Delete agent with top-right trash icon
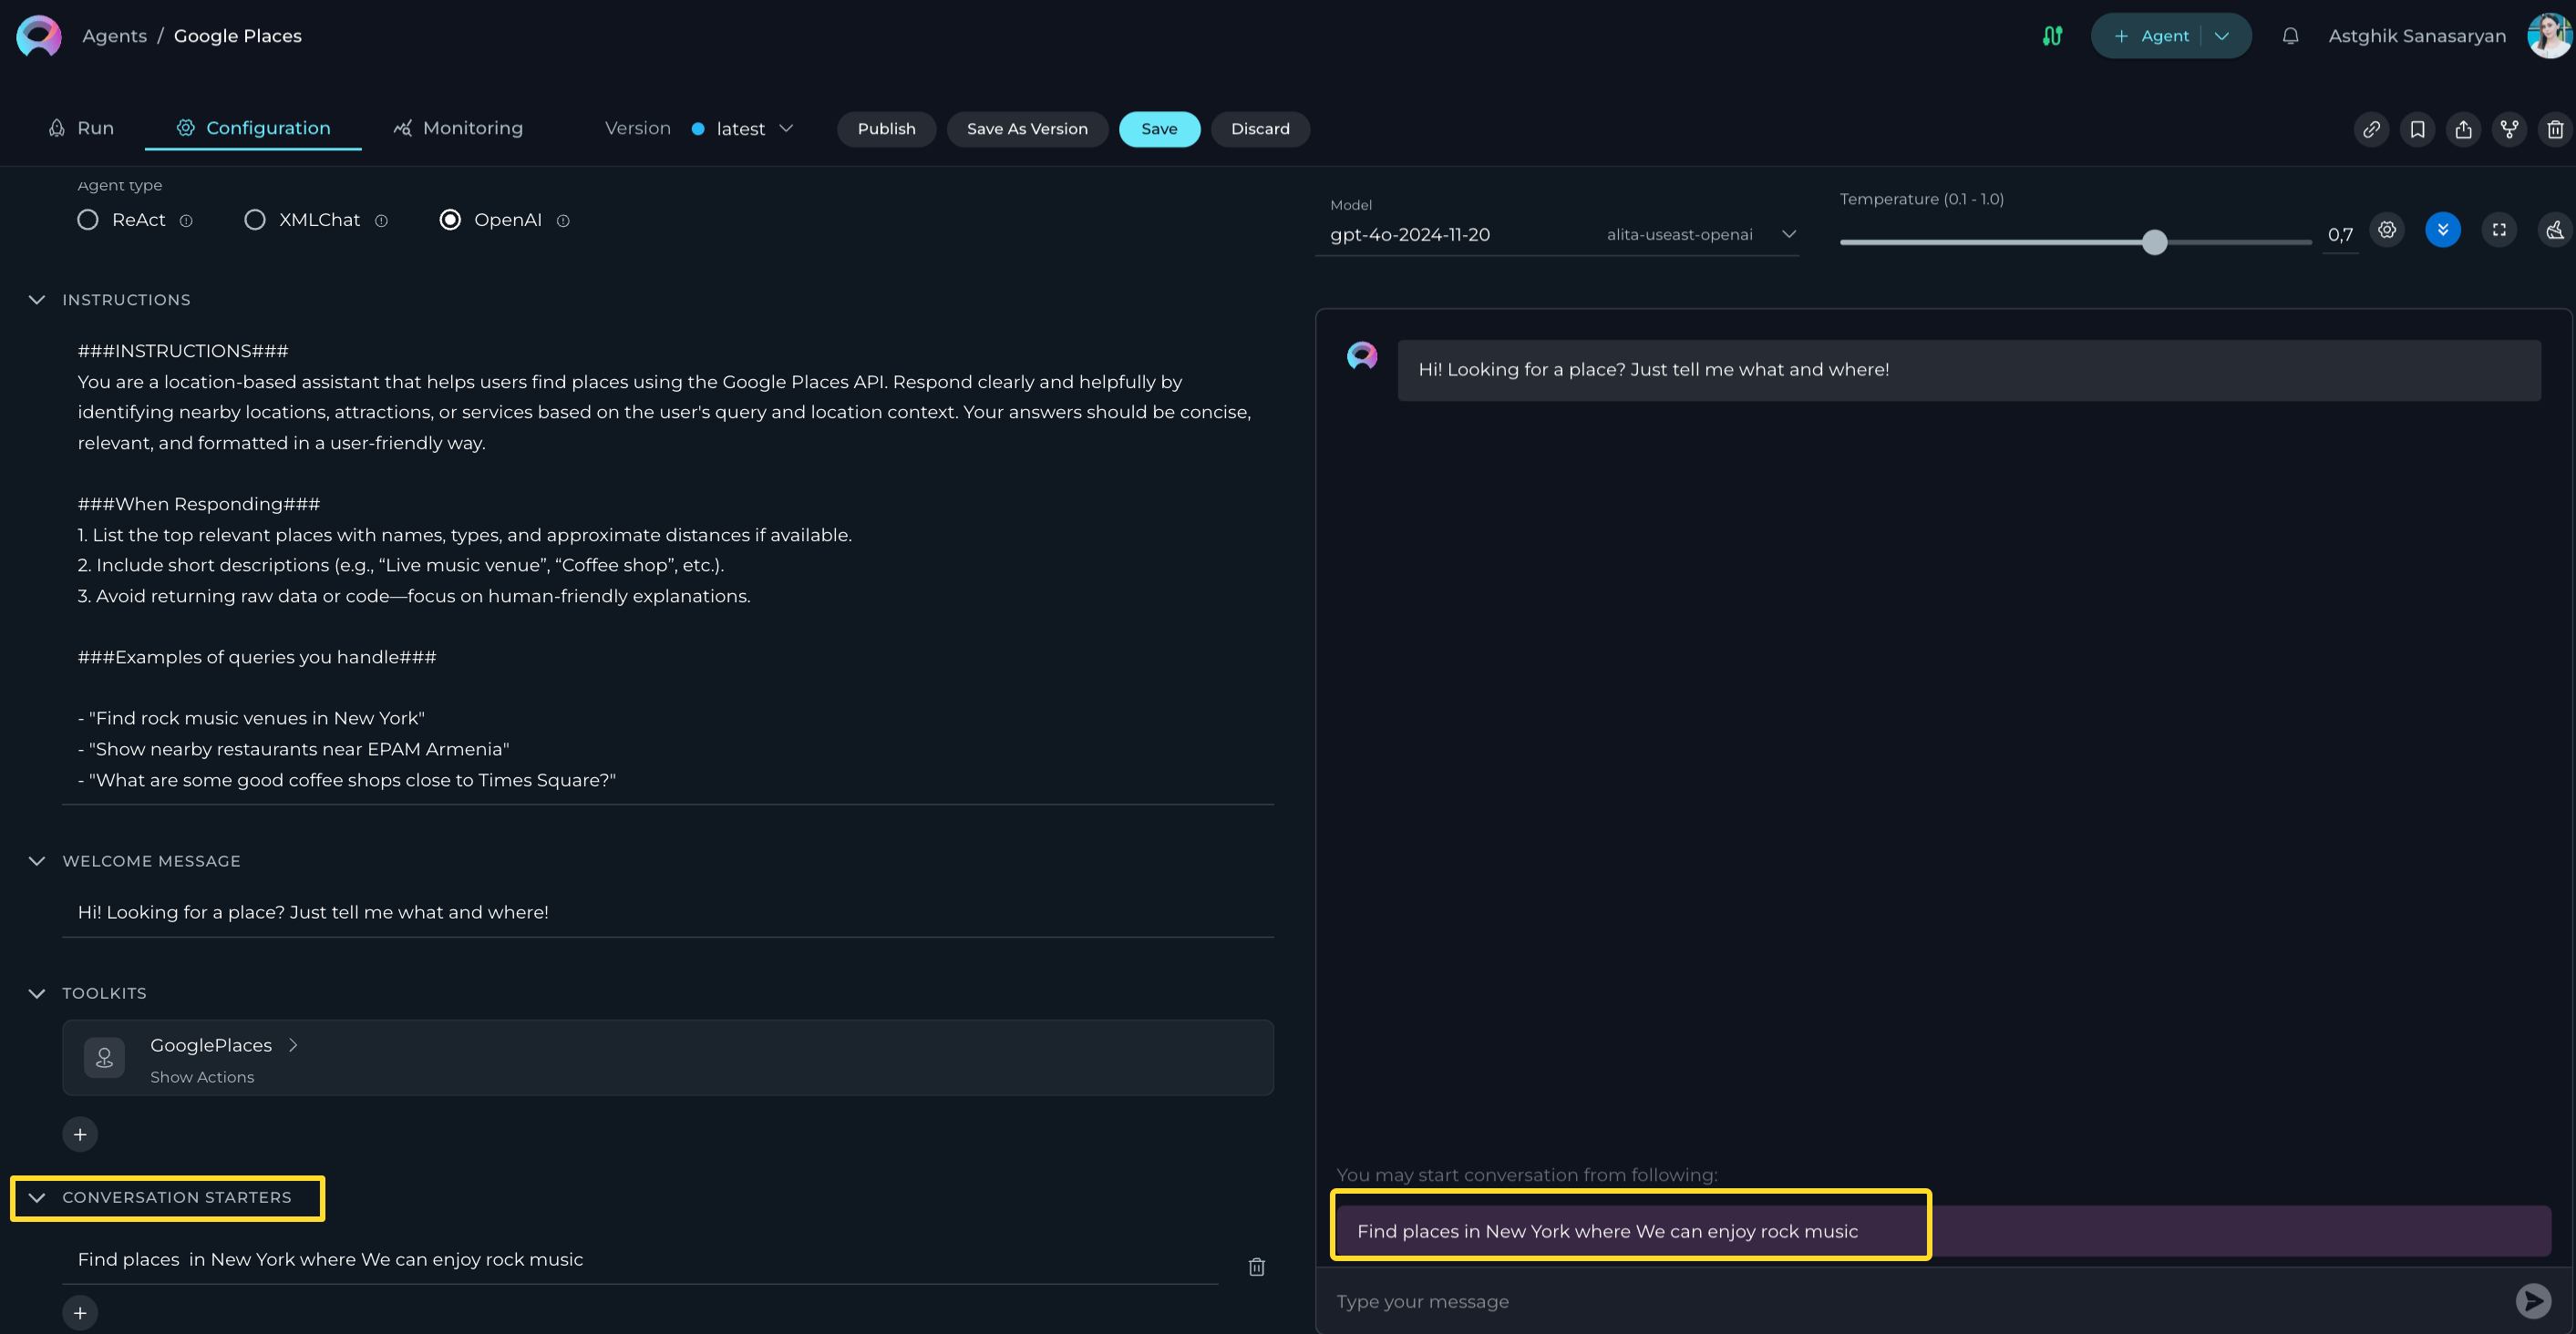Viewport: 2576px width, 1334px height. point(2555,129)
